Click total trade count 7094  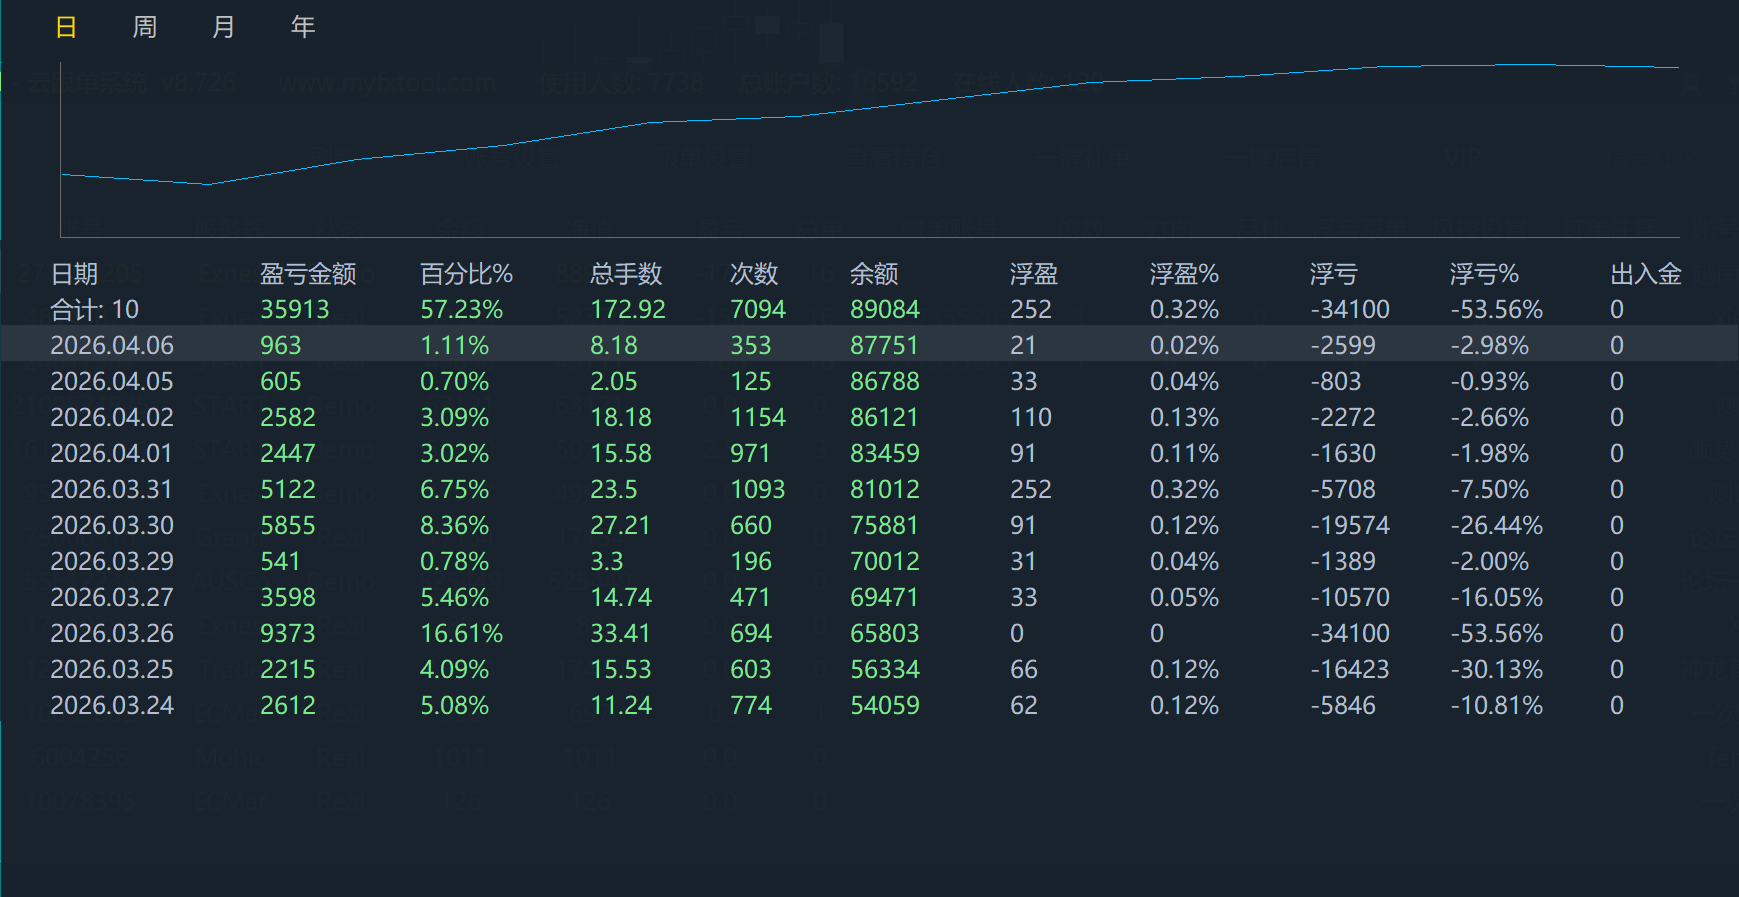tap(758, 310)
